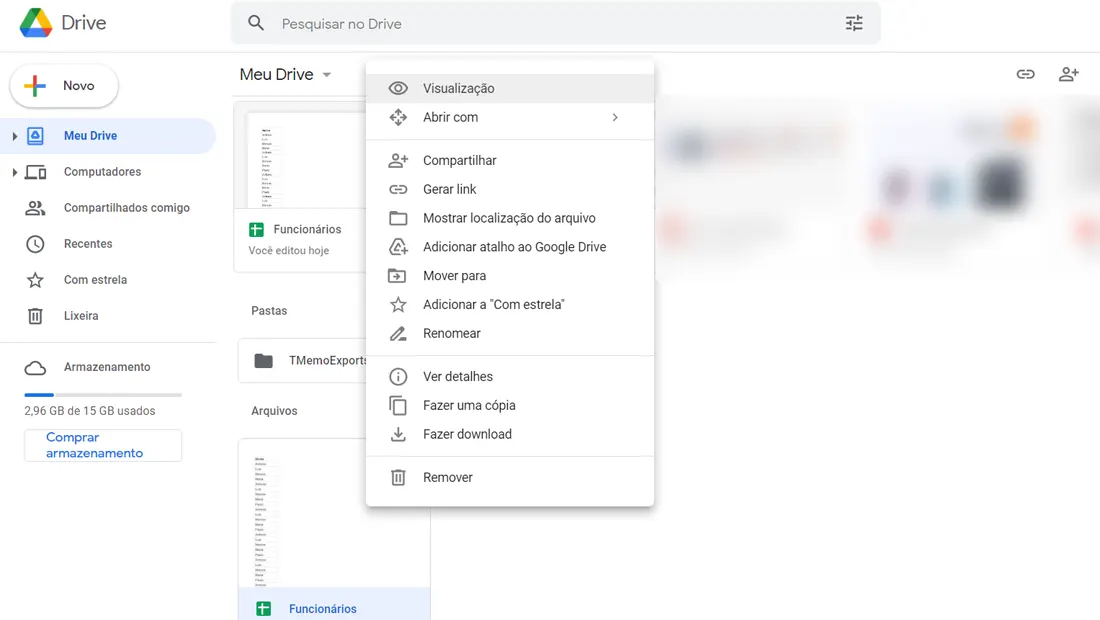This screenshot has height=620, width=1100.
Task: Open the Abrir com submenu
Action: 510,117
